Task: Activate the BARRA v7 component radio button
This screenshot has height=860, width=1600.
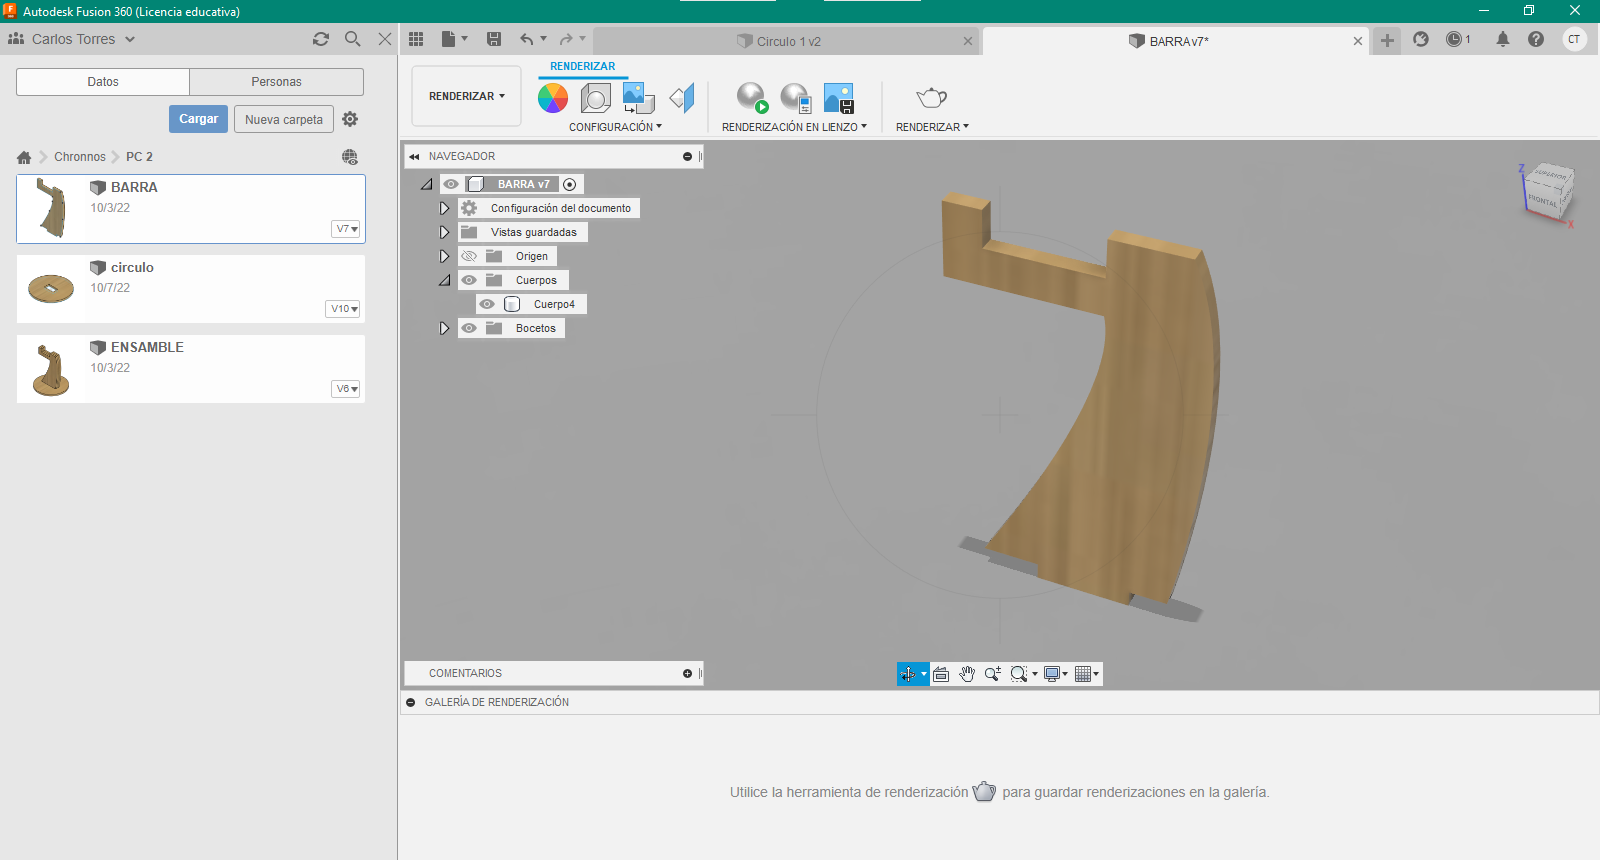Action: click(570, 184)
